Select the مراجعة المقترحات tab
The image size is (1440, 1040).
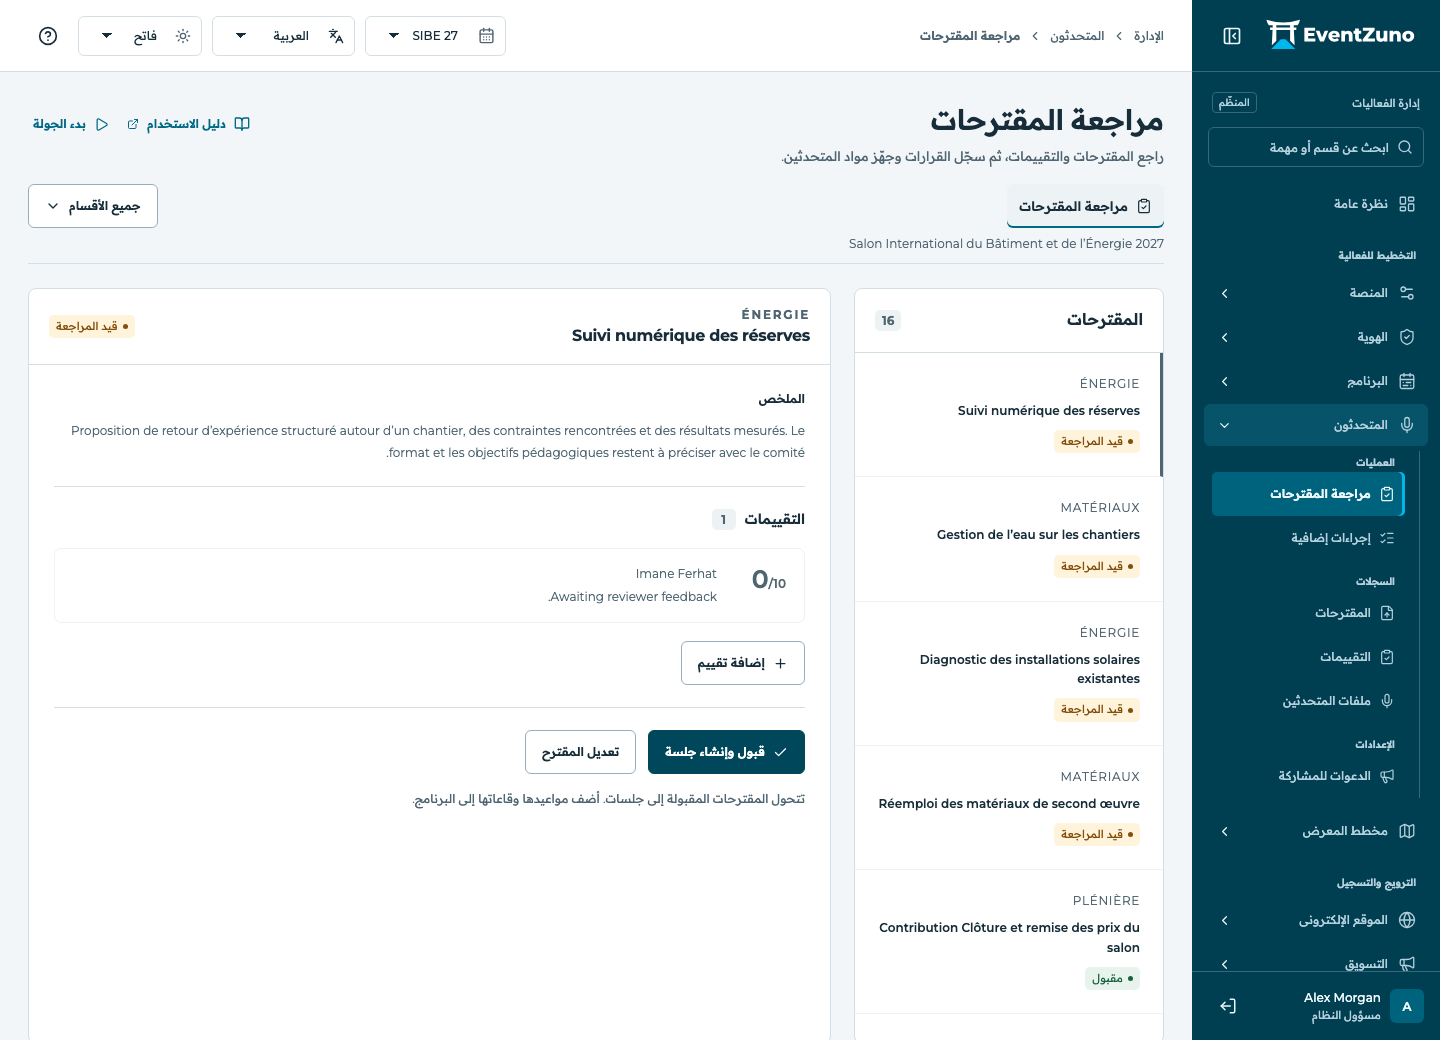pos(1085,206)
